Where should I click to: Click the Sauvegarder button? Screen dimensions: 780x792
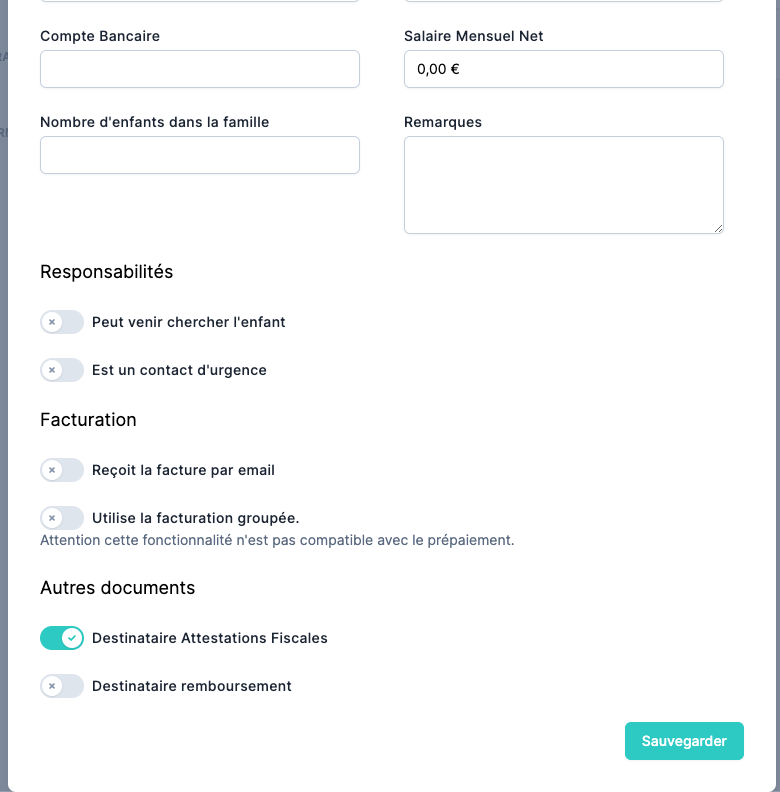684,741
